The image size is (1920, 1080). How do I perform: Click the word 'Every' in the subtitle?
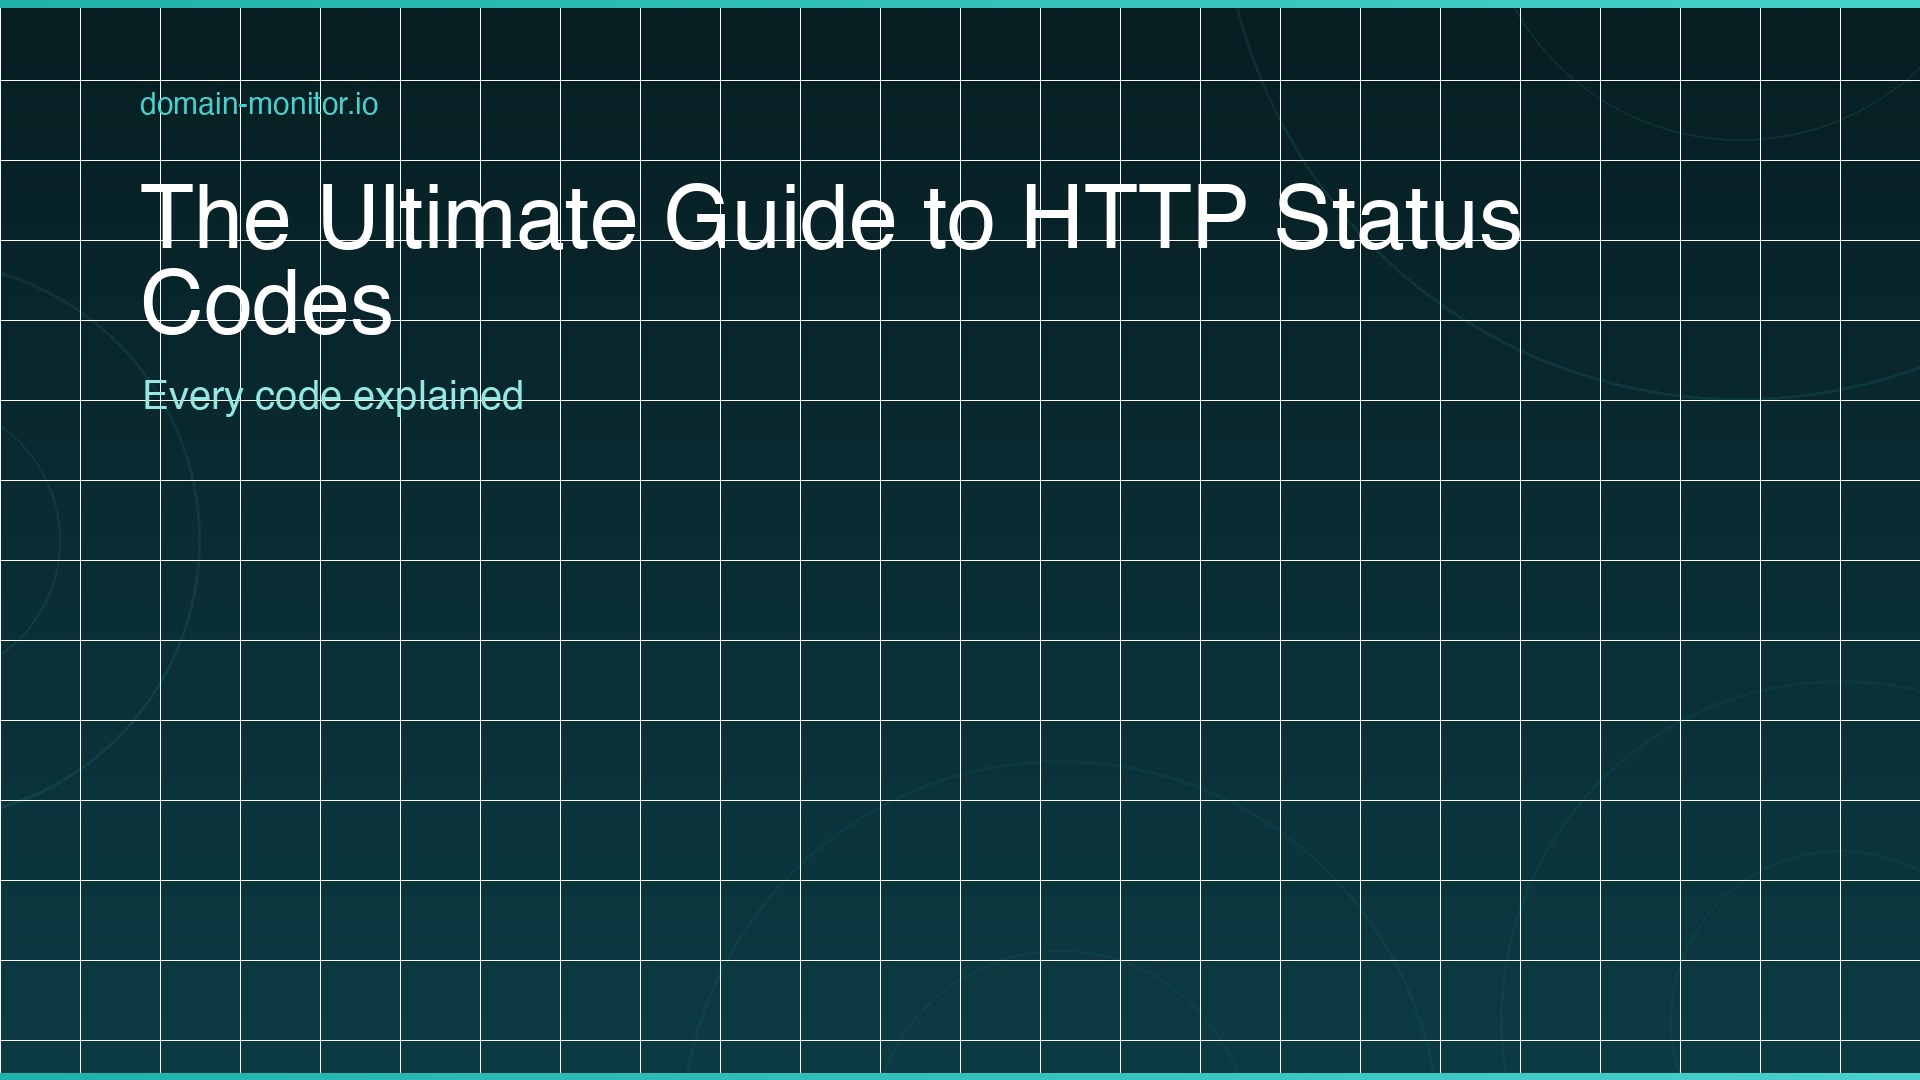(193, 396)
